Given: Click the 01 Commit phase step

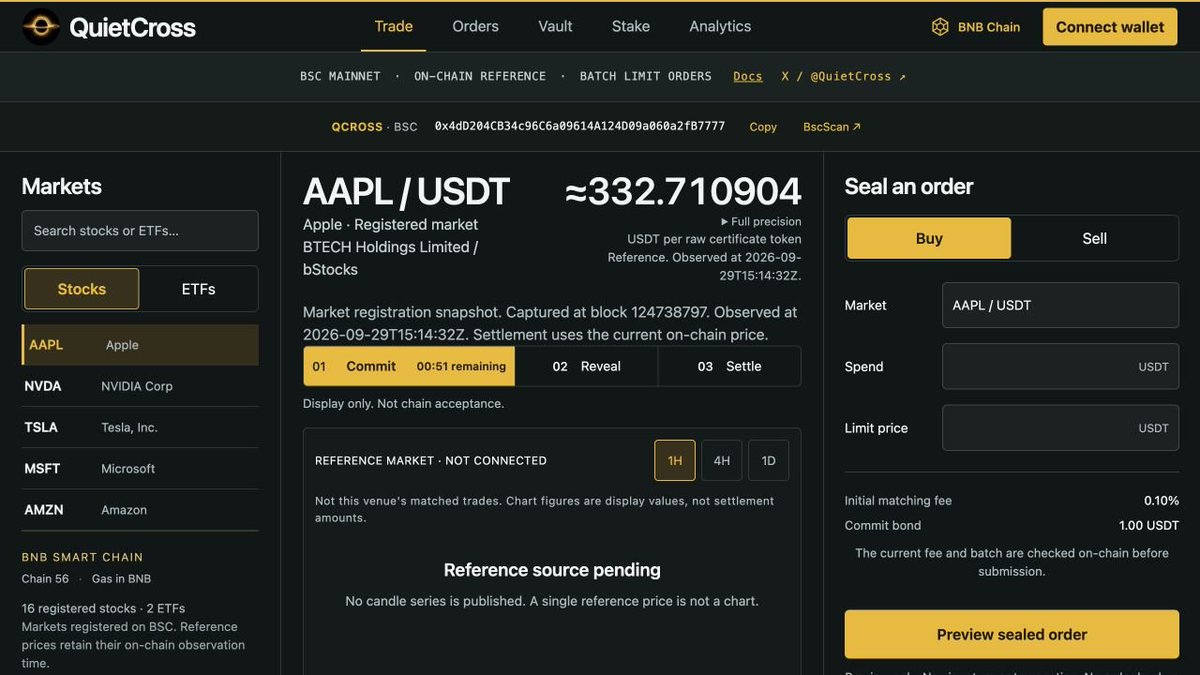Looking at the screenshot, I should 409,366.
